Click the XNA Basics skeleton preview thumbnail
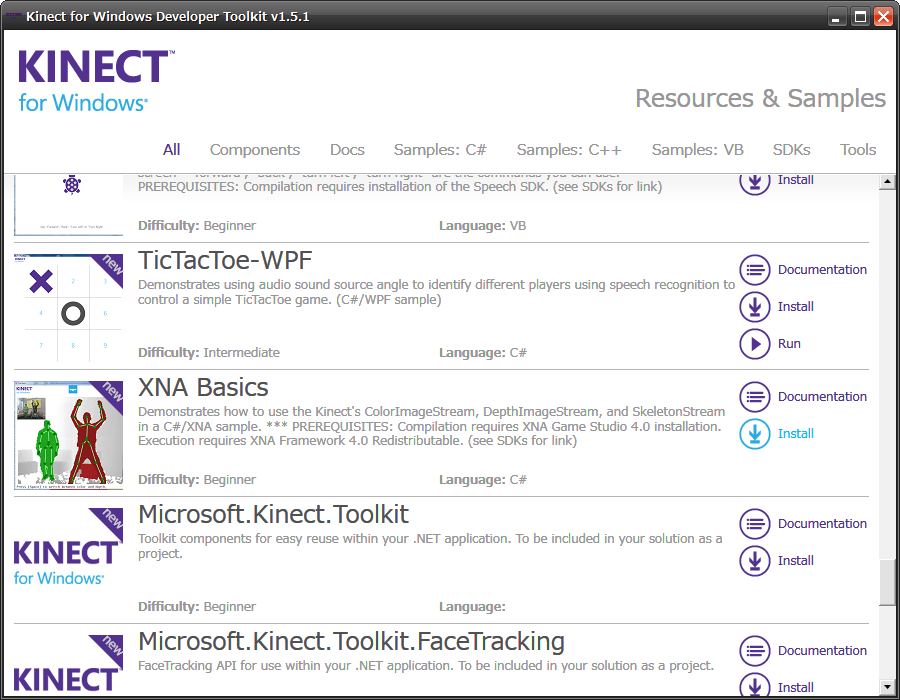The width and height of the screenshot is (900, 700). [69, 435]
